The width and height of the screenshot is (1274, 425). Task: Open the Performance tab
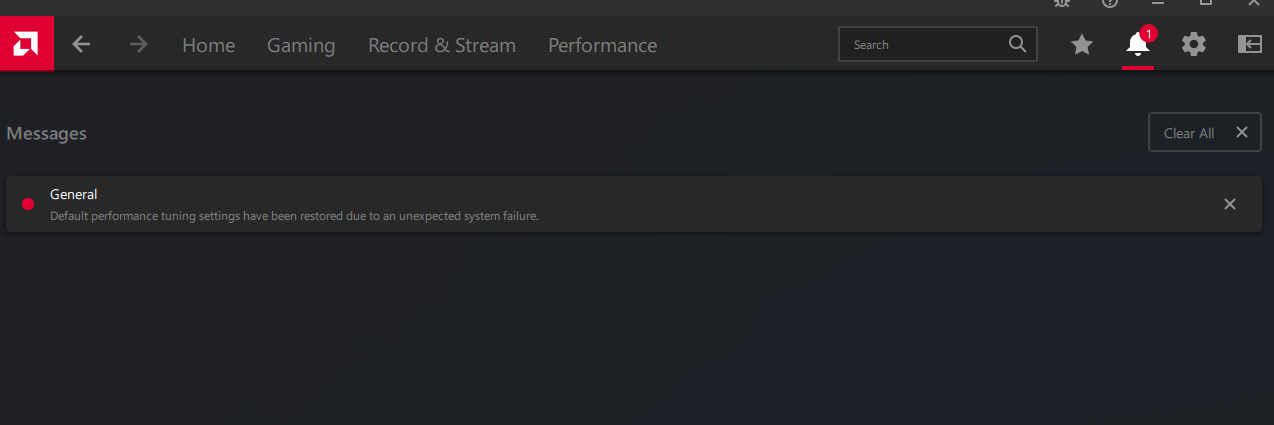pyautogui.click(x=603, y=45)
